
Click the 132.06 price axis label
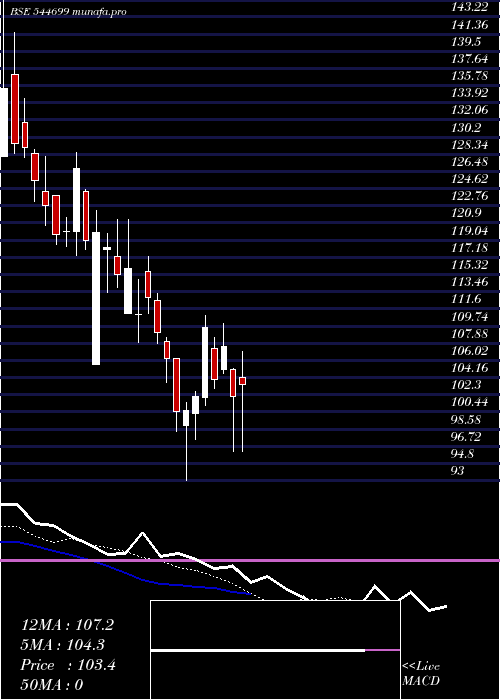(469, 111)
